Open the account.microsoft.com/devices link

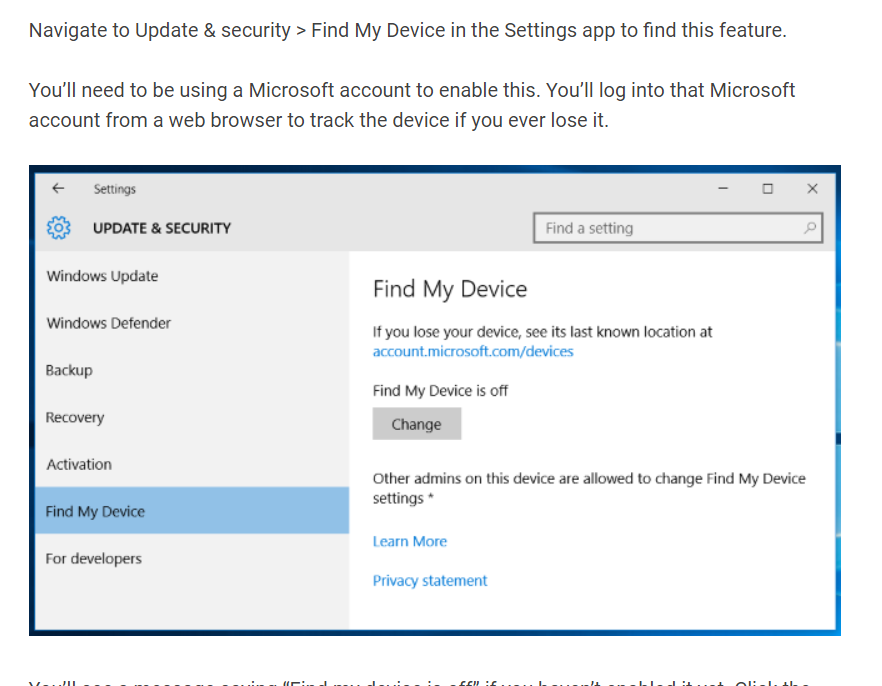473,352
